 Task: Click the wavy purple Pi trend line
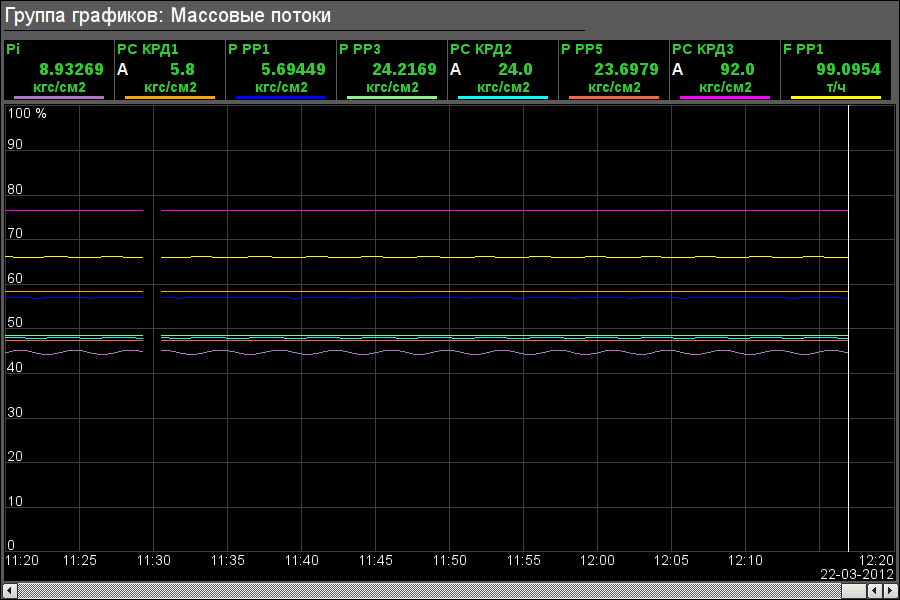(500, 352)
